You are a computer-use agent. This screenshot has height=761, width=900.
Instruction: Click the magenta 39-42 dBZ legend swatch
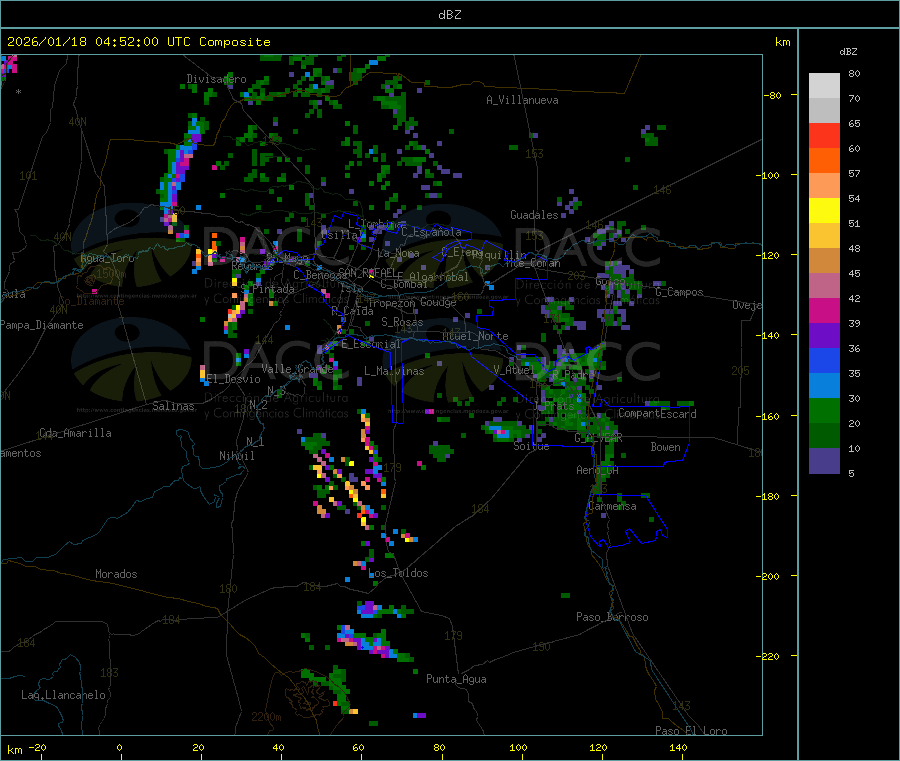(x=824, y=310)
